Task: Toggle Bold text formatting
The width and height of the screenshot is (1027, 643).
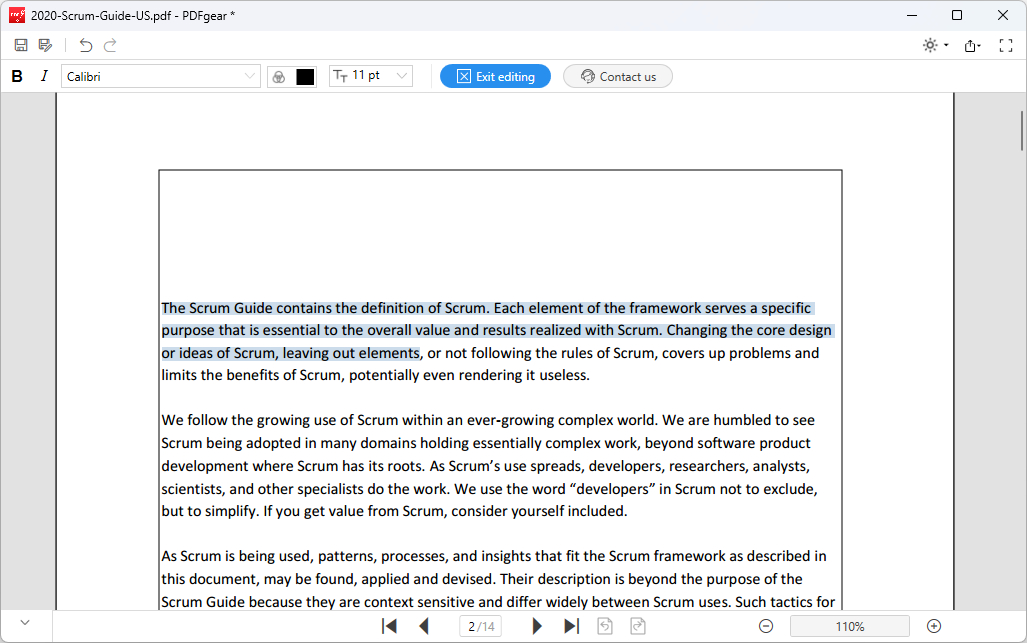Action: (17, 76)
